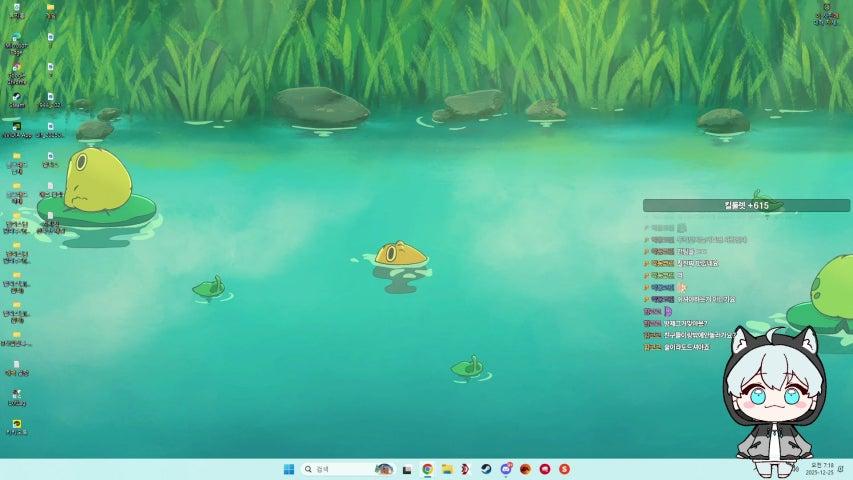Click the yellow app icon at bottom of left desktop column
This screenshot has width=853, height=480.
pyautogui.click(x=16, y=425)
